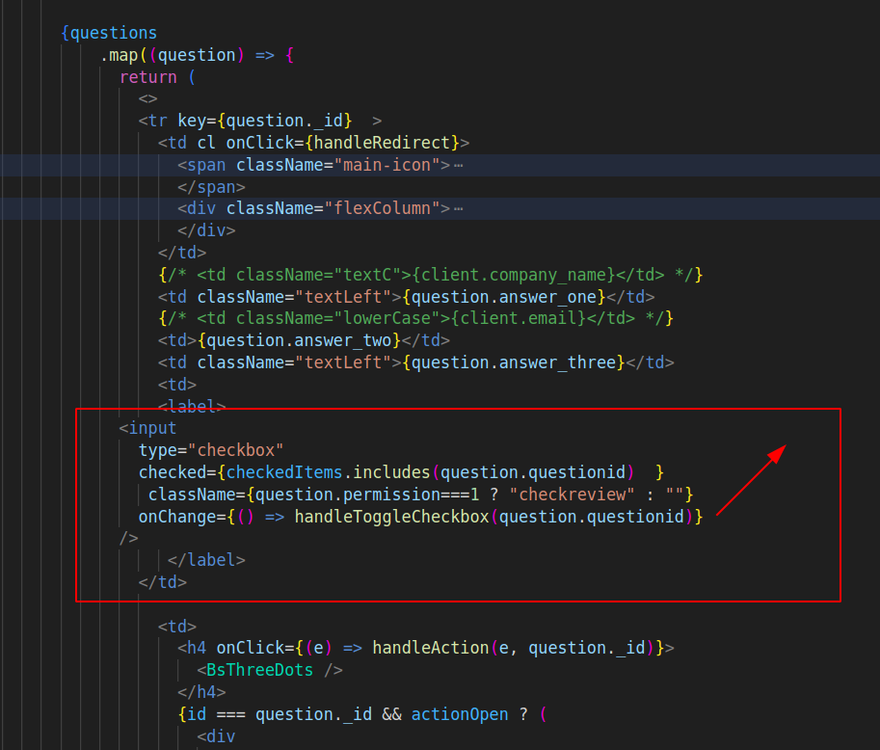The width and height of the screenshot is (880, 750).
Task: Click the BsThreeDots component tag
Action: point(260,670)
